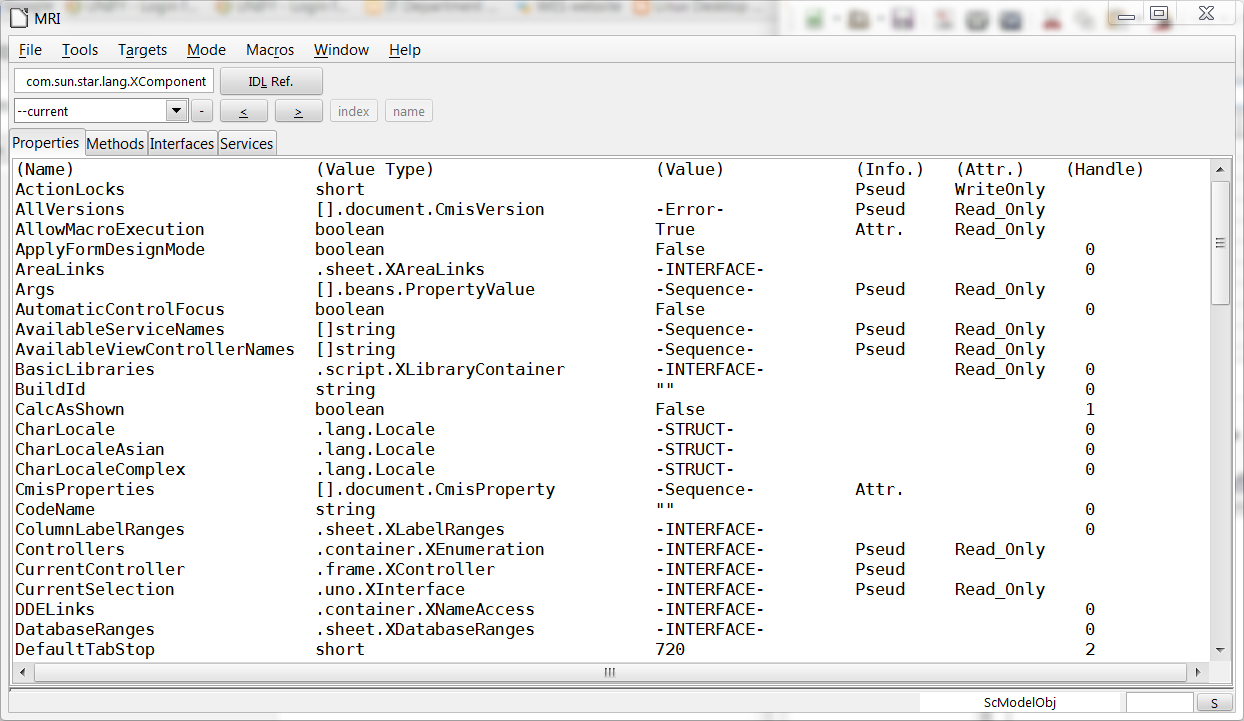The height and width of the screenshot is (721, 1244).
Task: Go back with the < button
Action: pyautogui.click(x=243, y=111)
